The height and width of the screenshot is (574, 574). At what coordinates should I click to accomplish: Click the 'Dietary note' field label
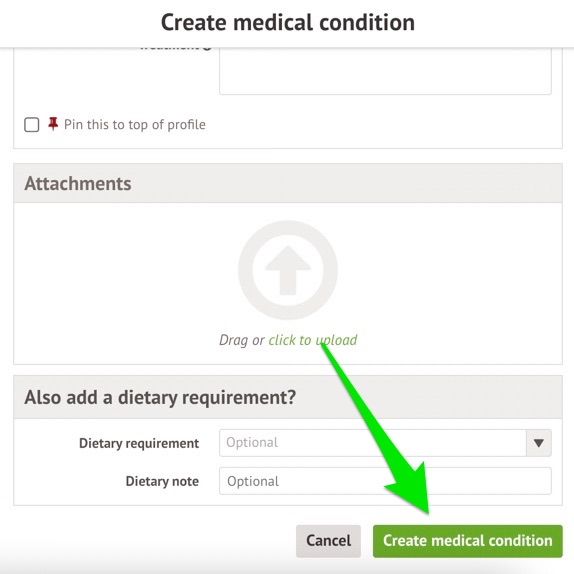click(x=162, y=481)
